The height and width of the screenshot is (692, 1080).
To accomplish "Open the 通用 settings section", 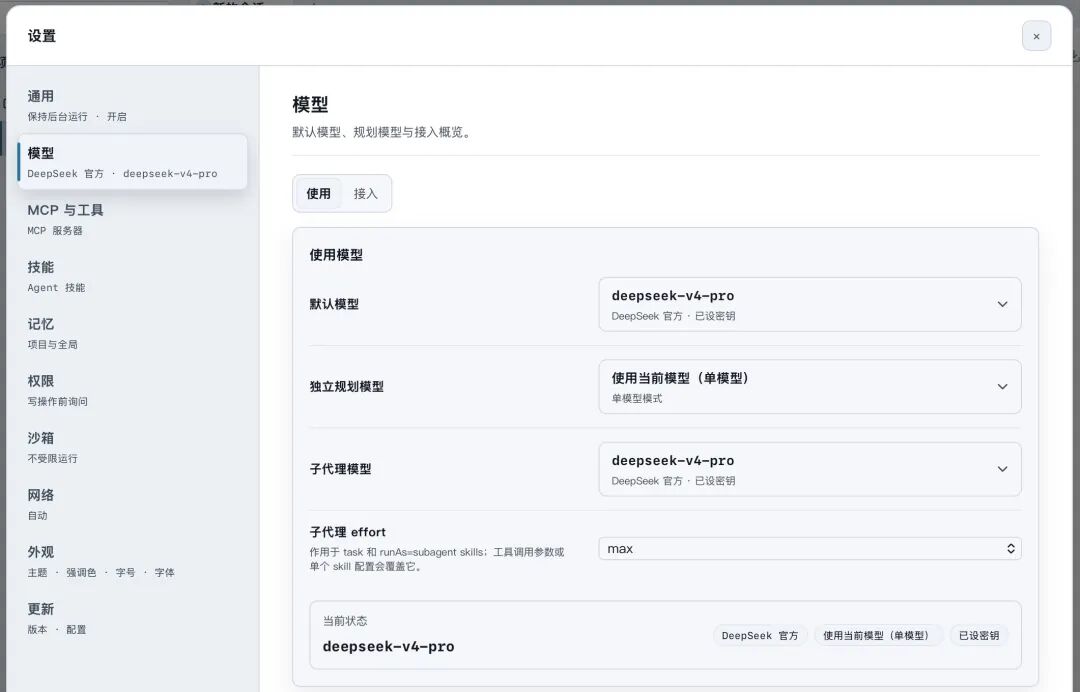I will click(x=132, y=105).
